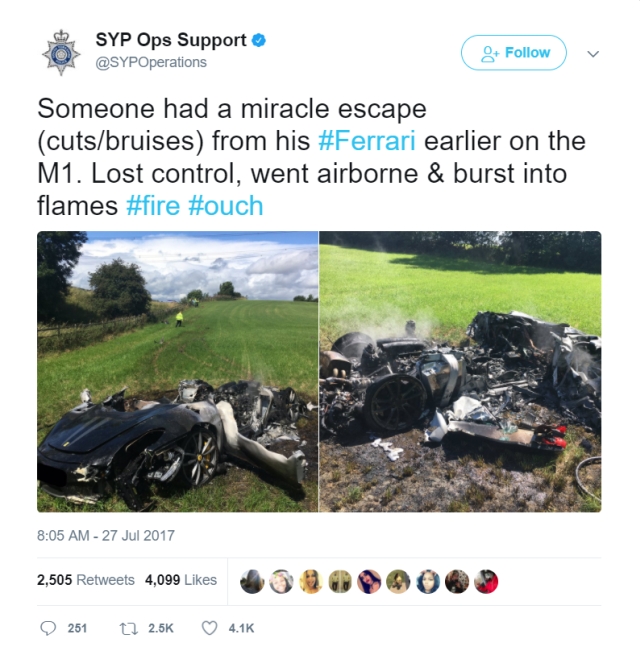This screenshot has height=655, width=640.
Task: Click the blue verified badge
Action: click(x=259, y=41)
